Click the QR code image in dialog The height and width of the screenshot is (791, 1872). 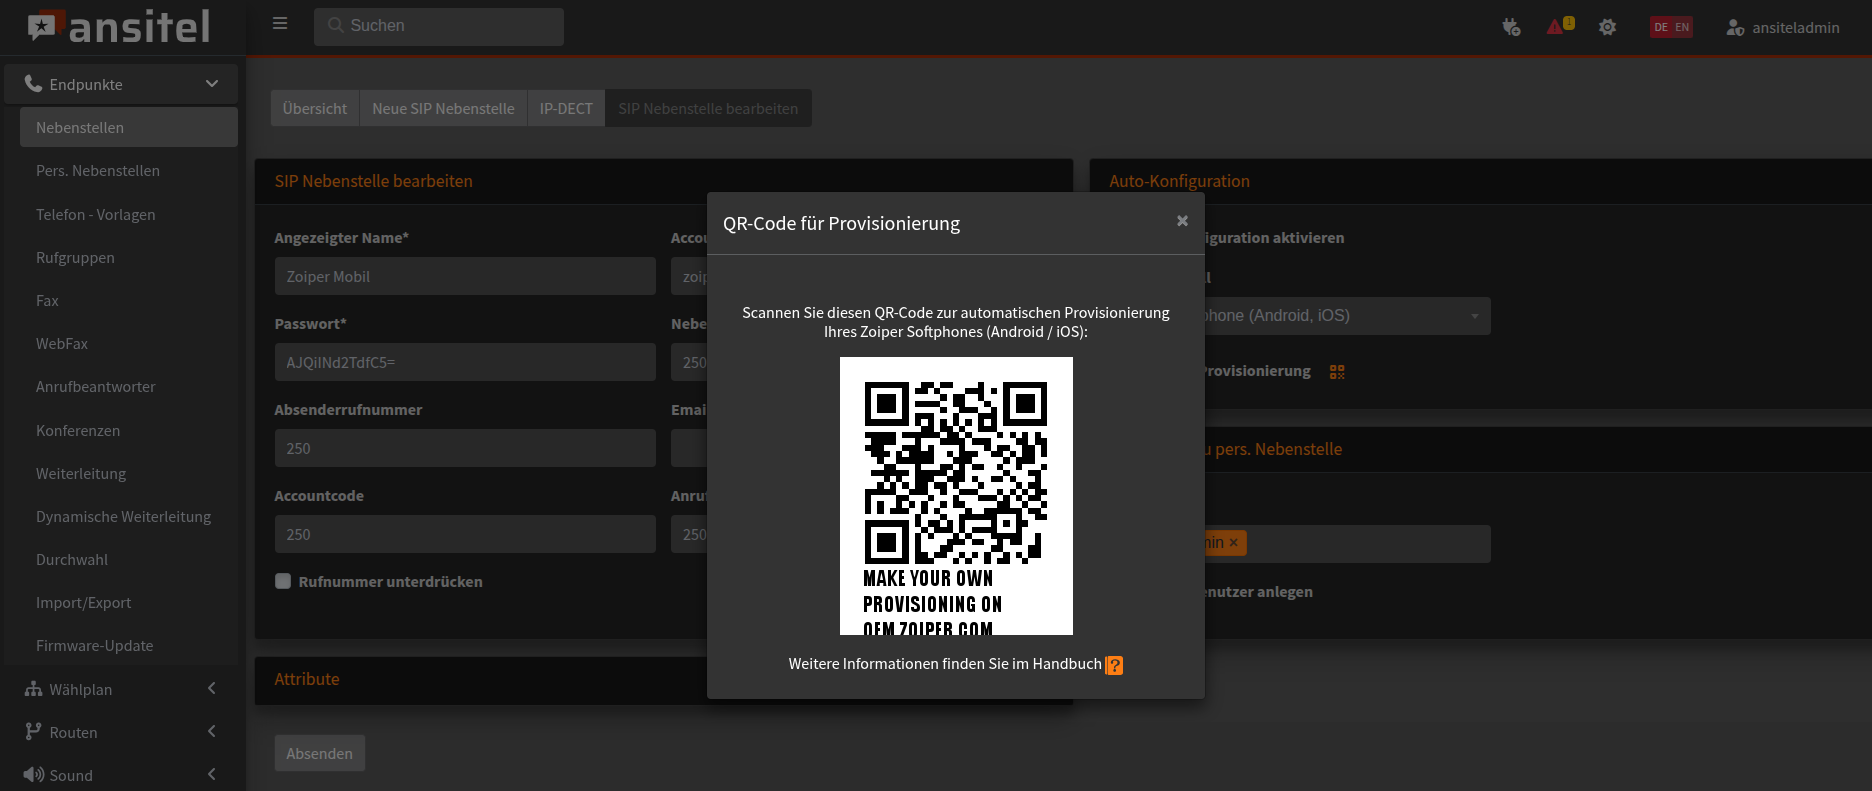click(x=956, y=495)
